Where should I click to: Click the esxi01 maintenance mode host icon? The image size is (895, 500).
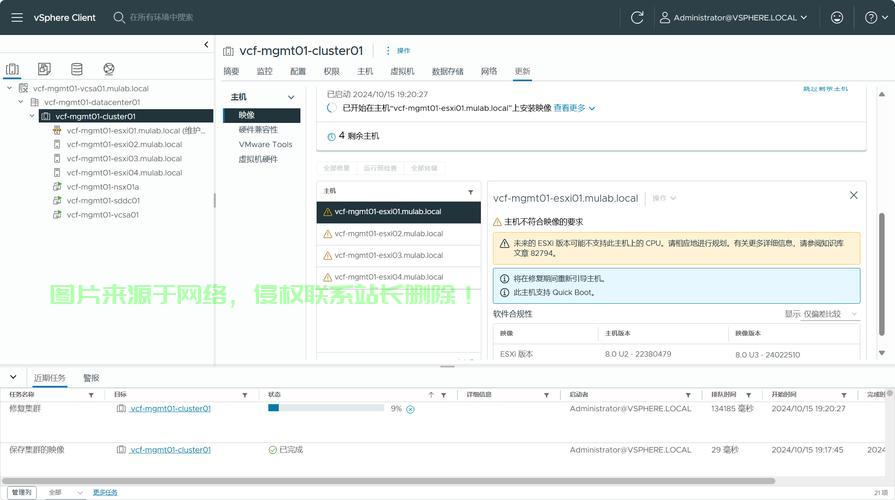click(x=57, y=130)
